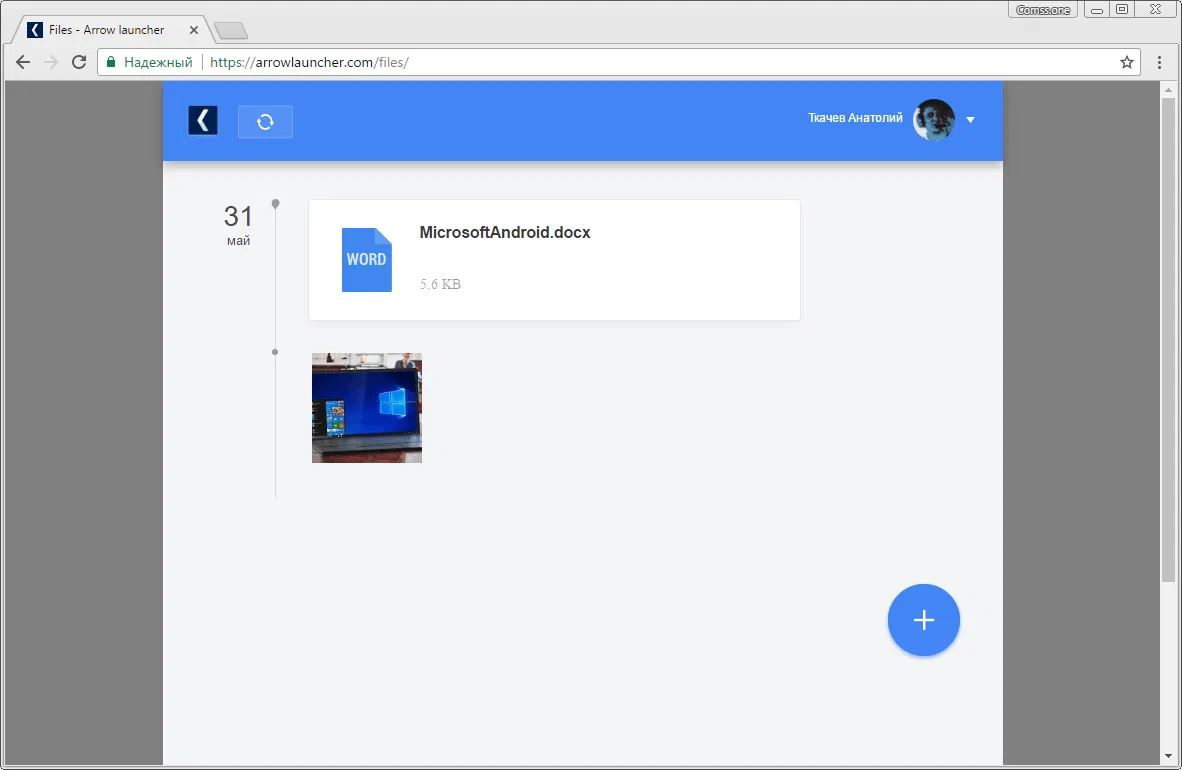Open the Windows laptop photo thumbnail
The image size is (1182, 770).
click(366, 407)
